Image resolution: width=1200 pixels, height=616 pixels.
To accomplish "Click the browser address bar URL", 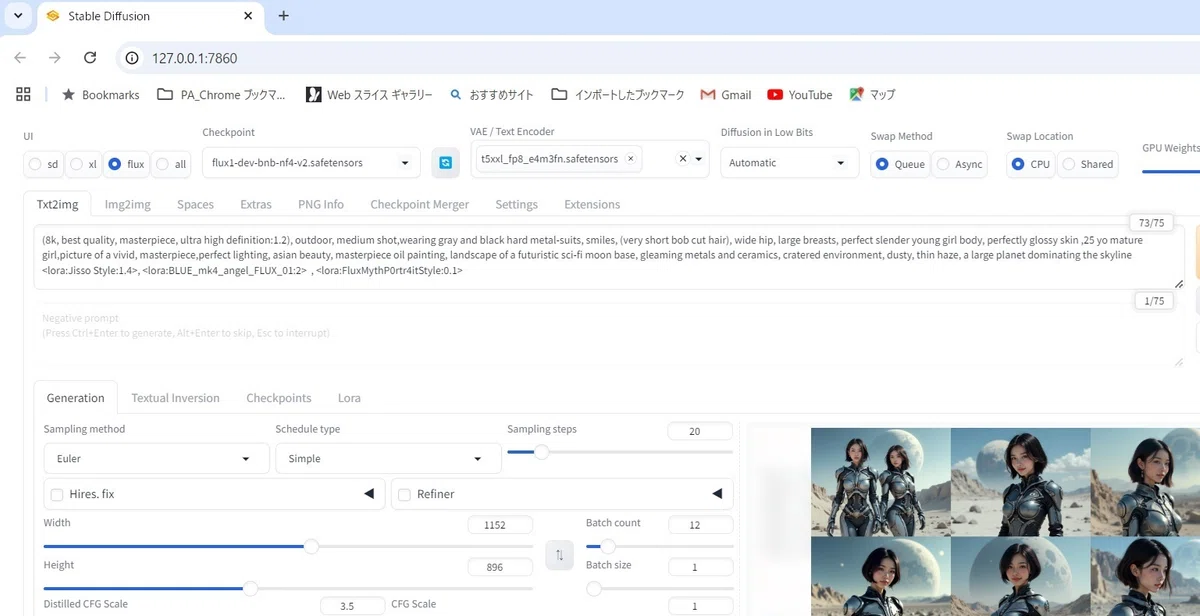I will 194,58.
